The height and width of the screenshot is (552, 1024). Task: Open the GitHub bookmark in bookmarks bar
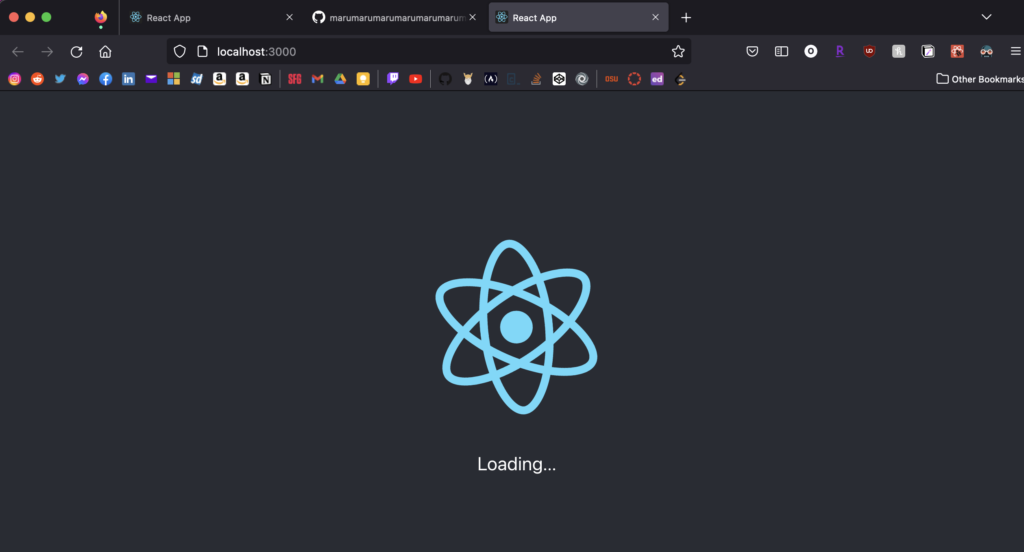[x=445, y=79]
